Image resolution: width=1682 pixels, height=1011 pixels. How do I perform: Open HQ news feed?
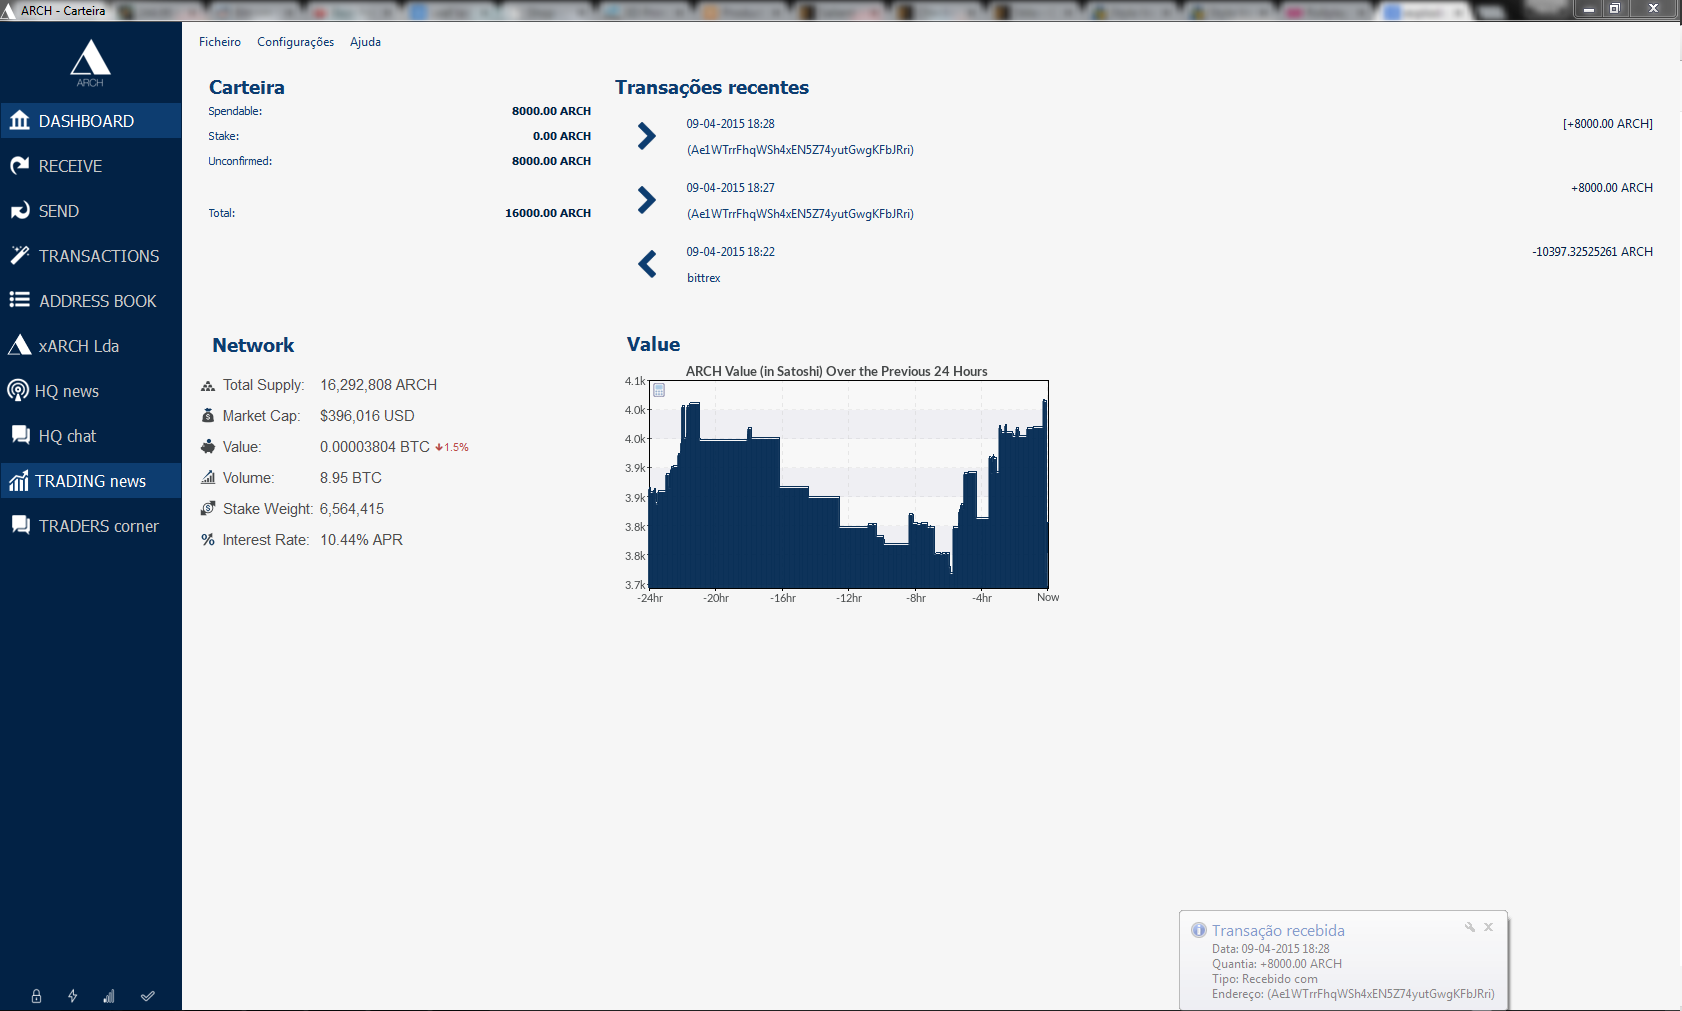(x=90, y=391)
